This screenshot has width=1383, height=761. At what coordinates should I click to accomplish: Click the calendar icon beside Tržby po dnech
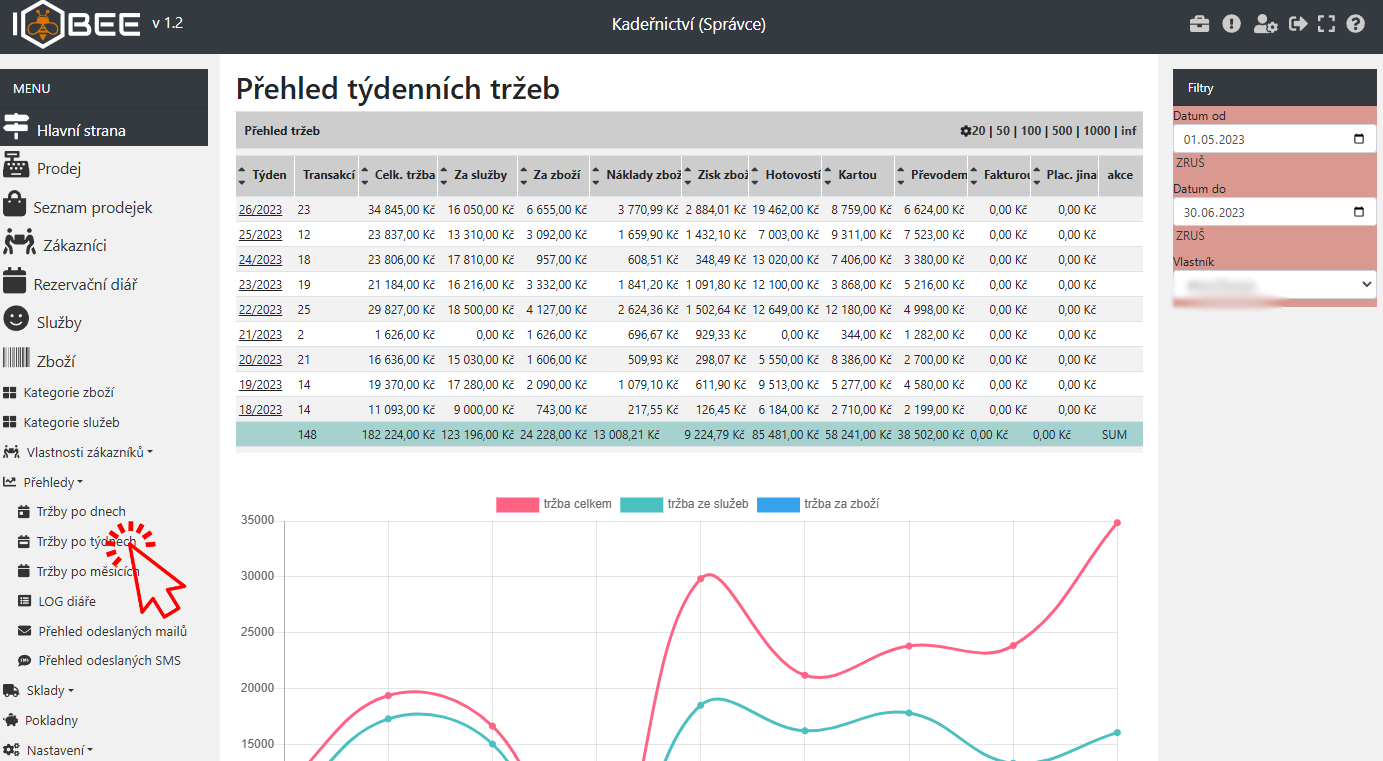pos(24,512)
